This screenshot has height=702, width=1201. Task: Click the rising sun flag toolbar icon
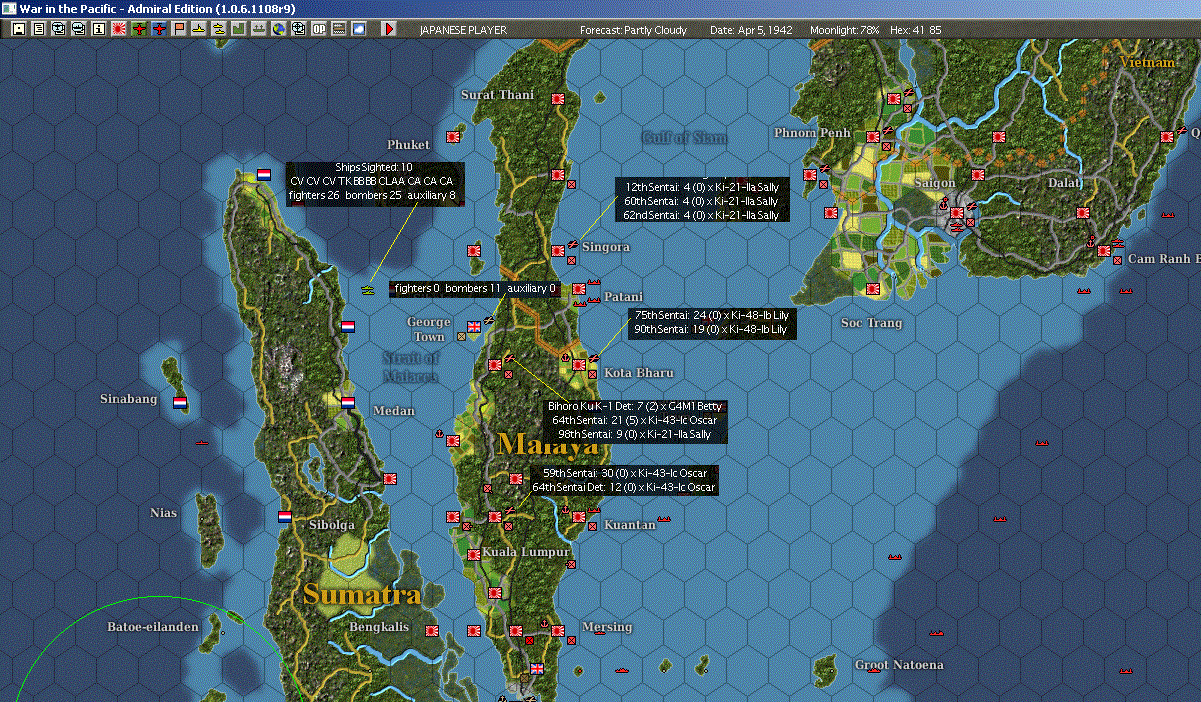(118, 29)
